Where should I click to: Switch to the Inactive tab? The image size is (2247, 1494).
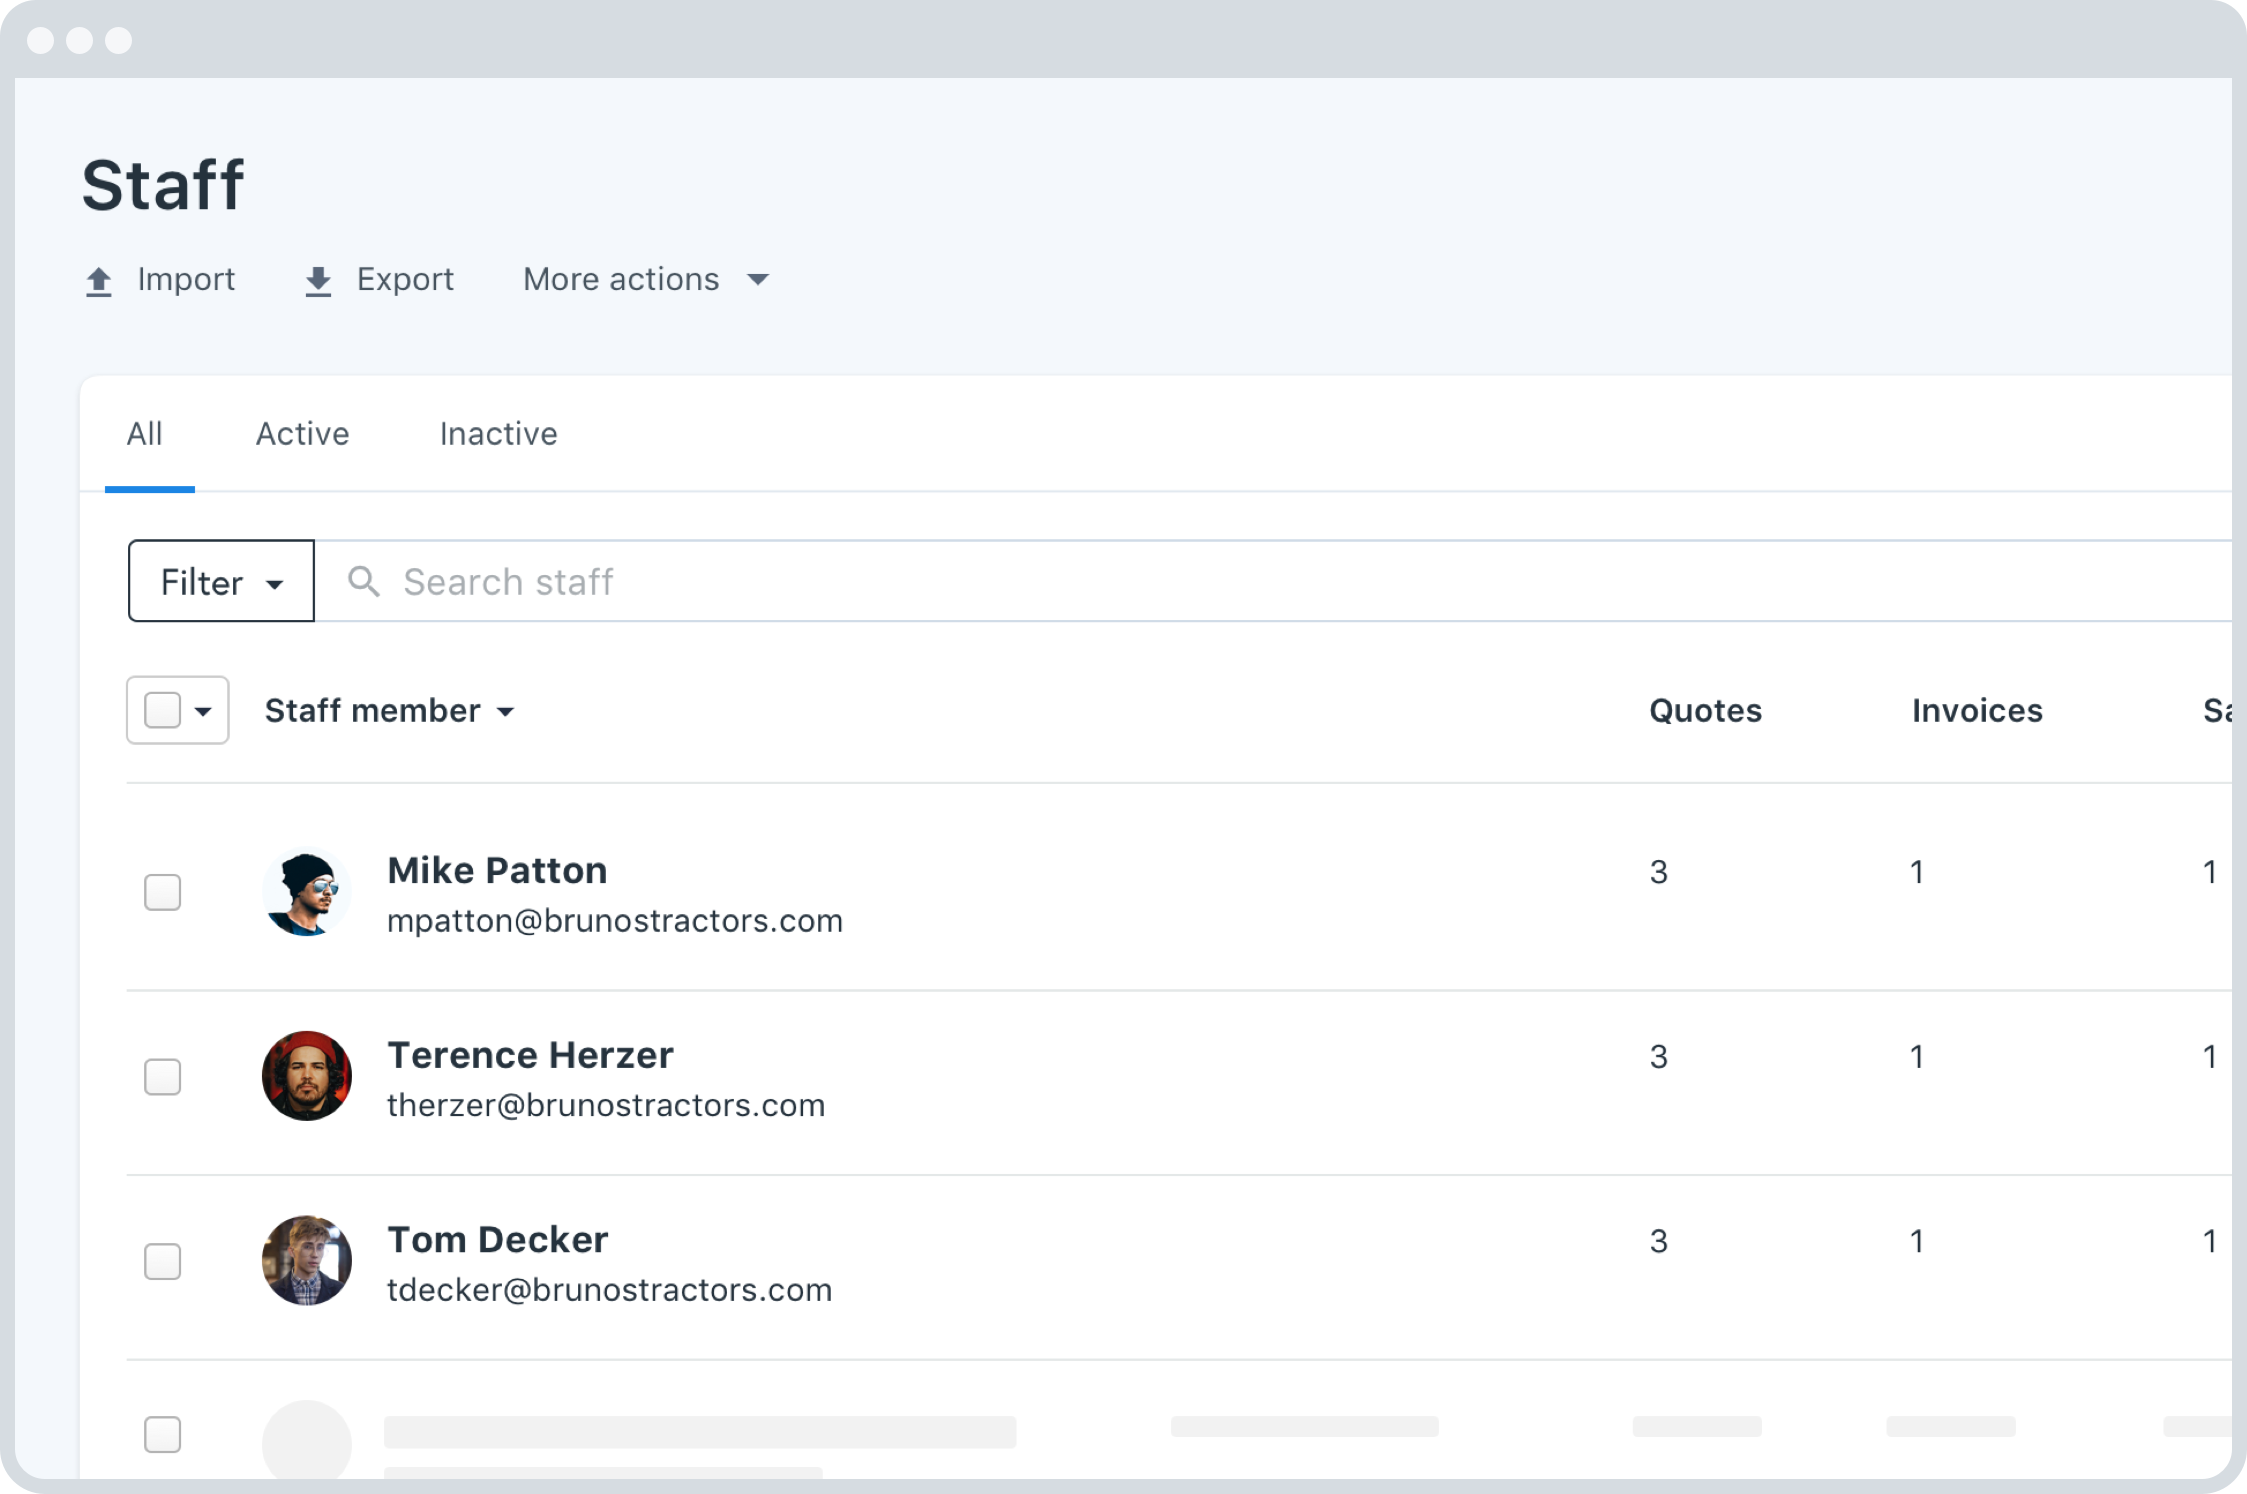pos(497,434)
